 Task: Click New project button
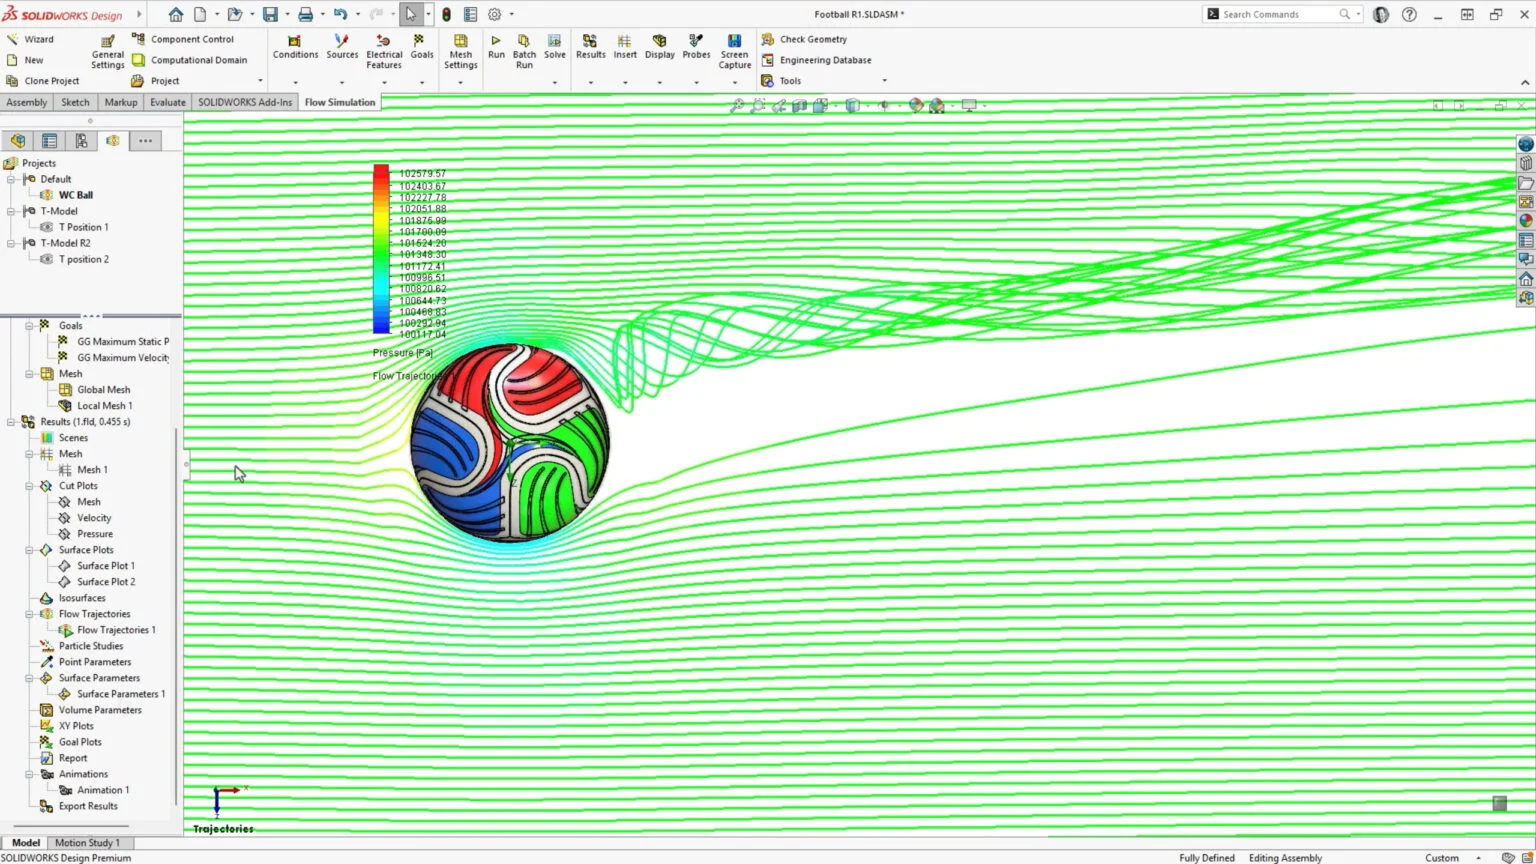click(x=25, y=60)
